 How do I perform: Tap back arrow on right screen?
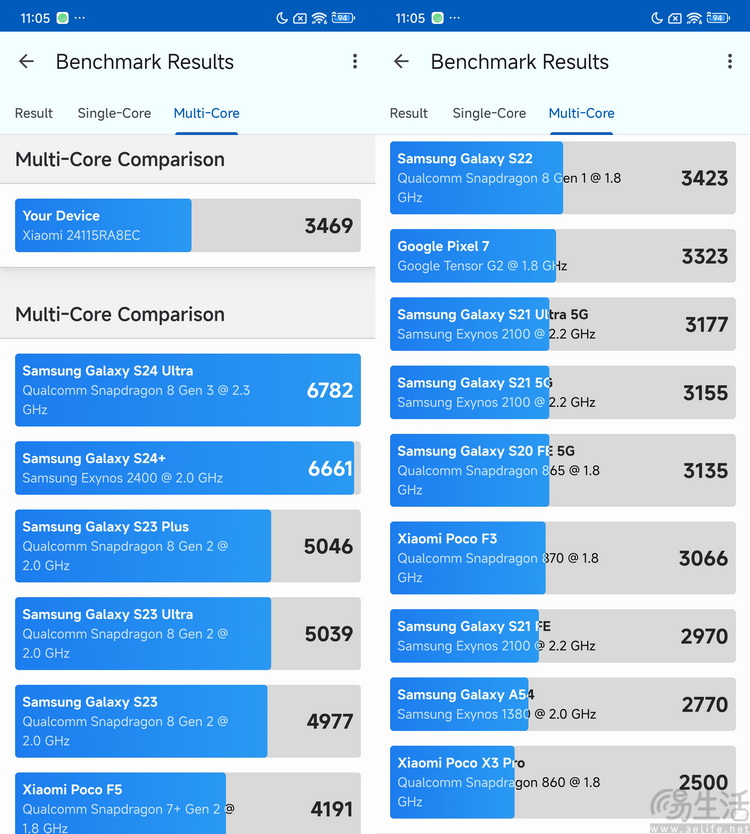[x=401, y=62]
